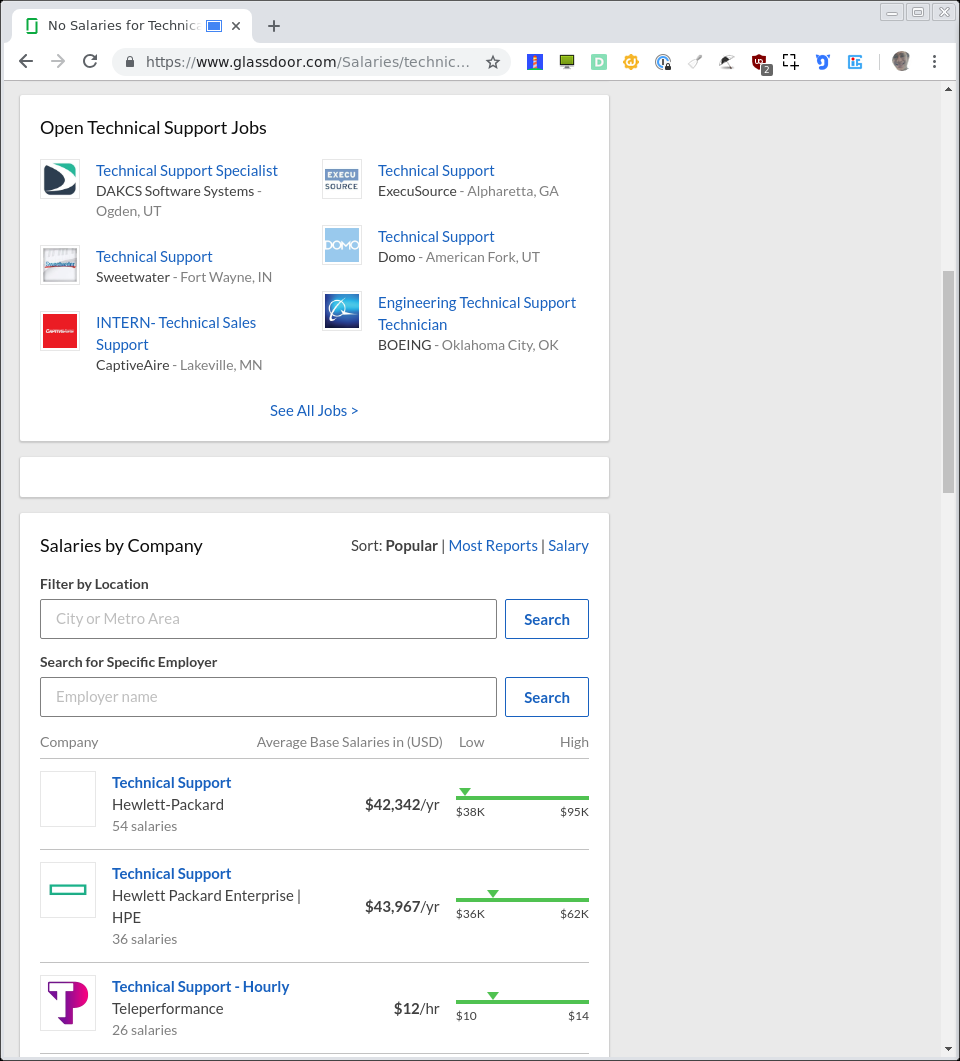Click Search button next to location field
Image resolution: width=960 pixels, height=1061 pixels.
547,618
